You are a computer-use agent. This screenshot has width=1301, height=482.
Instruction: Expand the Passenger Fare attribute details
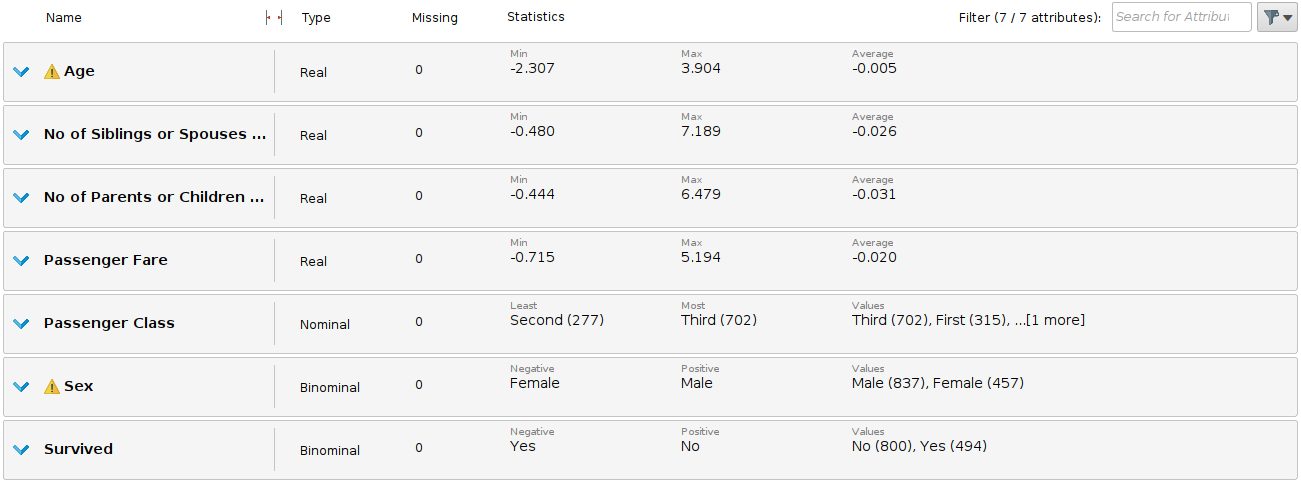click(x=21, y=261)
